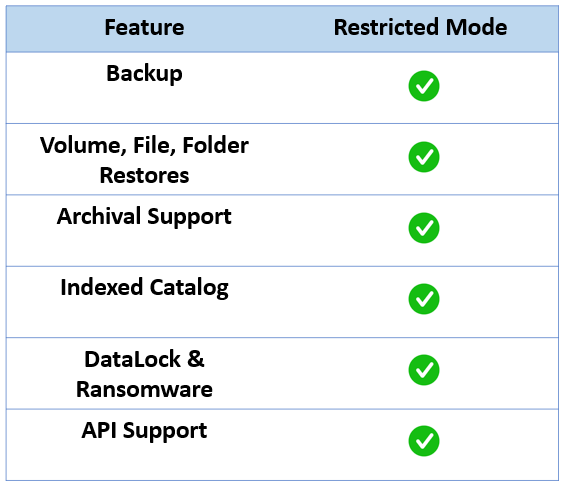Click the word Ransomware

(x=144, y=390)
